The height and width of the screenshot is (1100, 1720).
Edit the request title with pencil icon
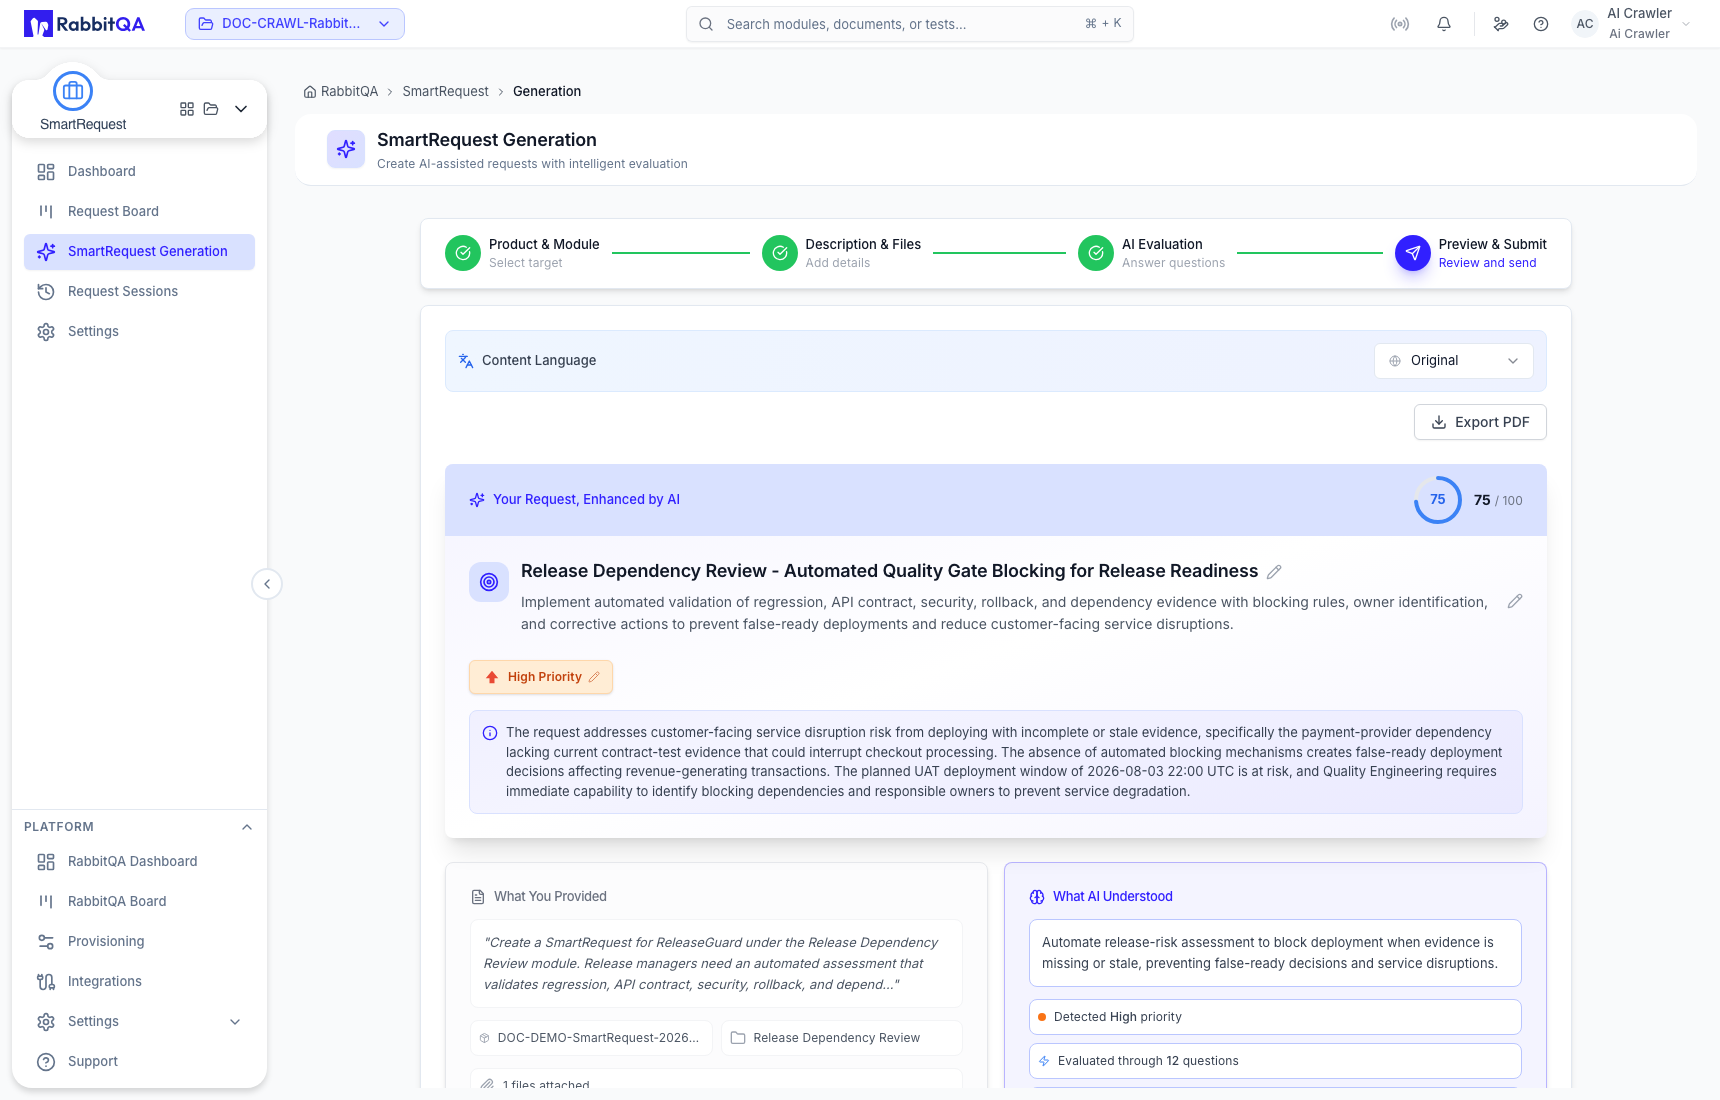coord(1274,572)
